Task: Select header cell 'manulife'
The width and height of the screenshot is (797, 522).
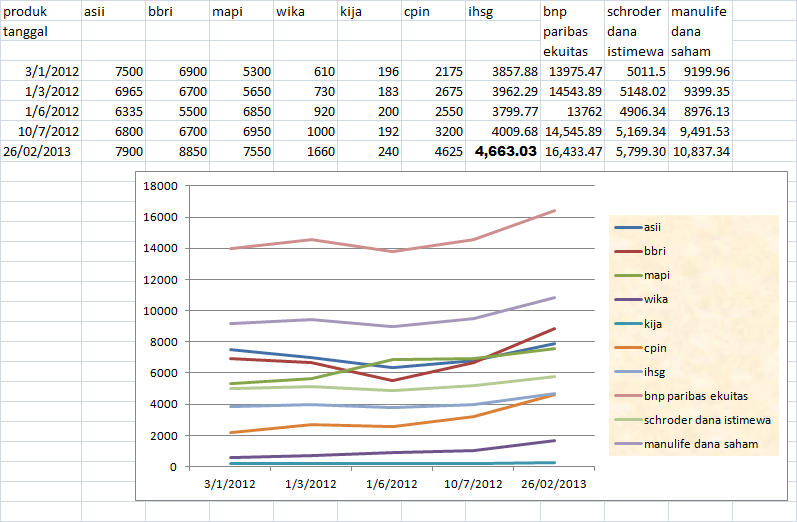Action: point(700,11)
